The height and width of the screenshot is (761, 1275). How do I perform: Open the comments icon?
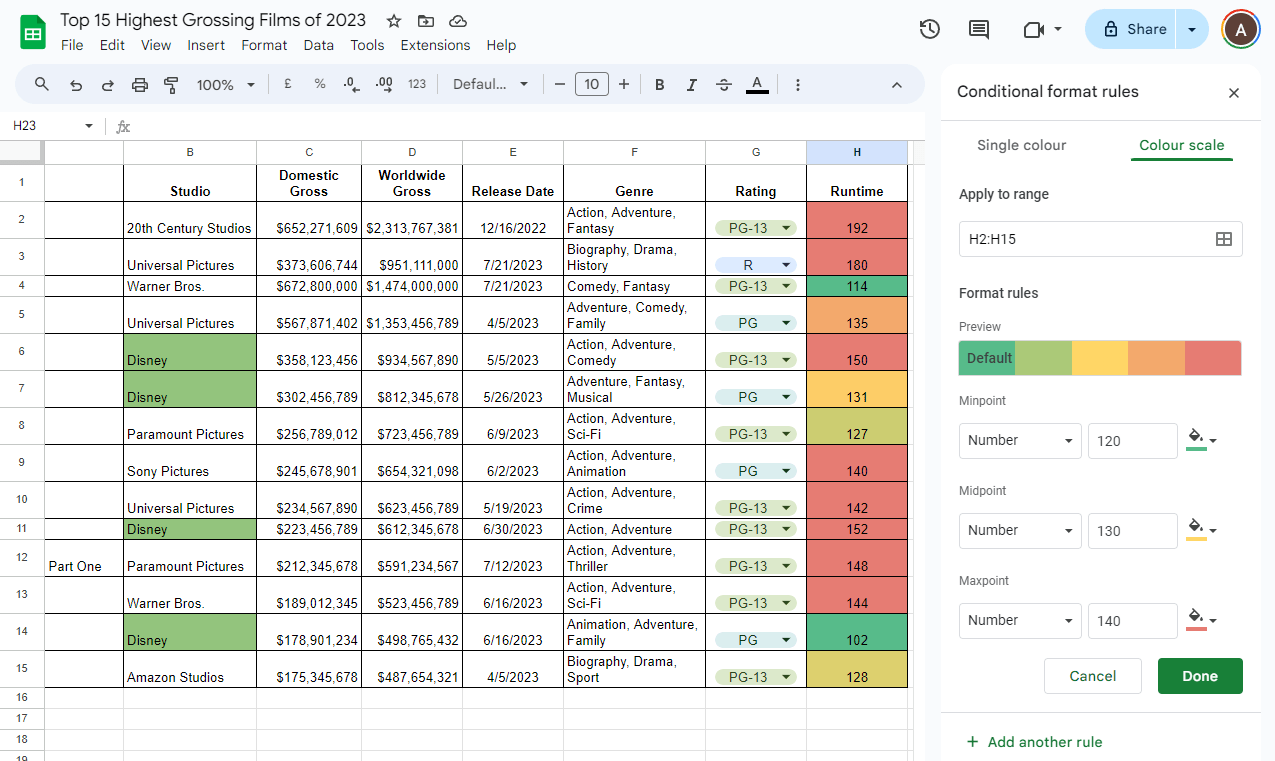979,29
